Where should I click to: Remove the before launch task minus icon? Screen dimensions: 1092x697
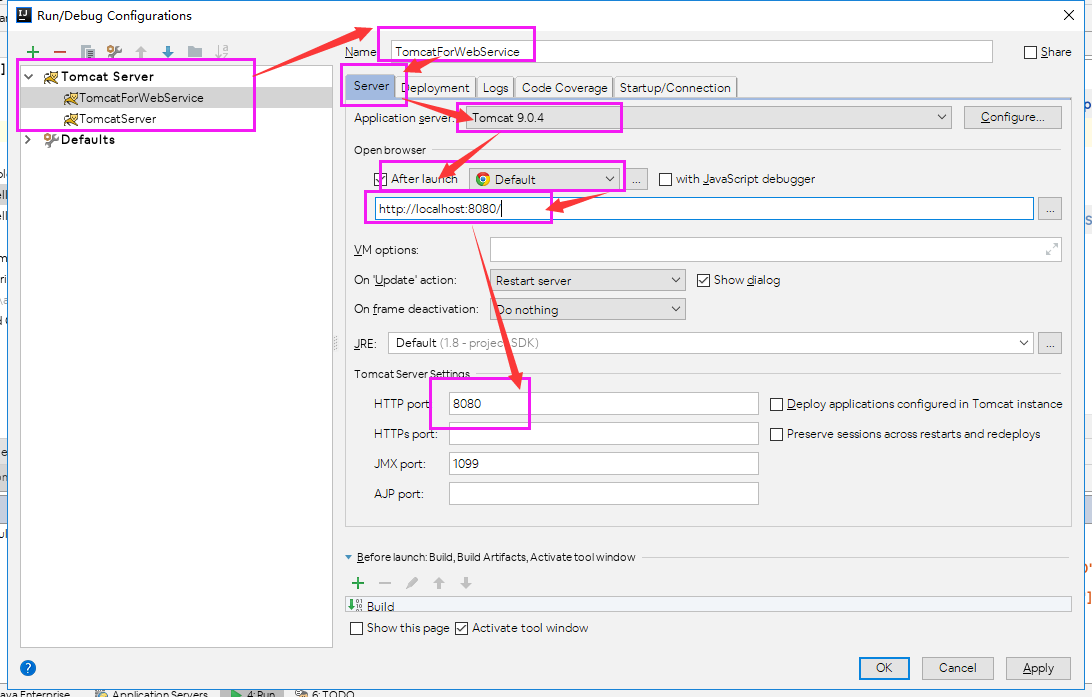click(x=385, y=583)
